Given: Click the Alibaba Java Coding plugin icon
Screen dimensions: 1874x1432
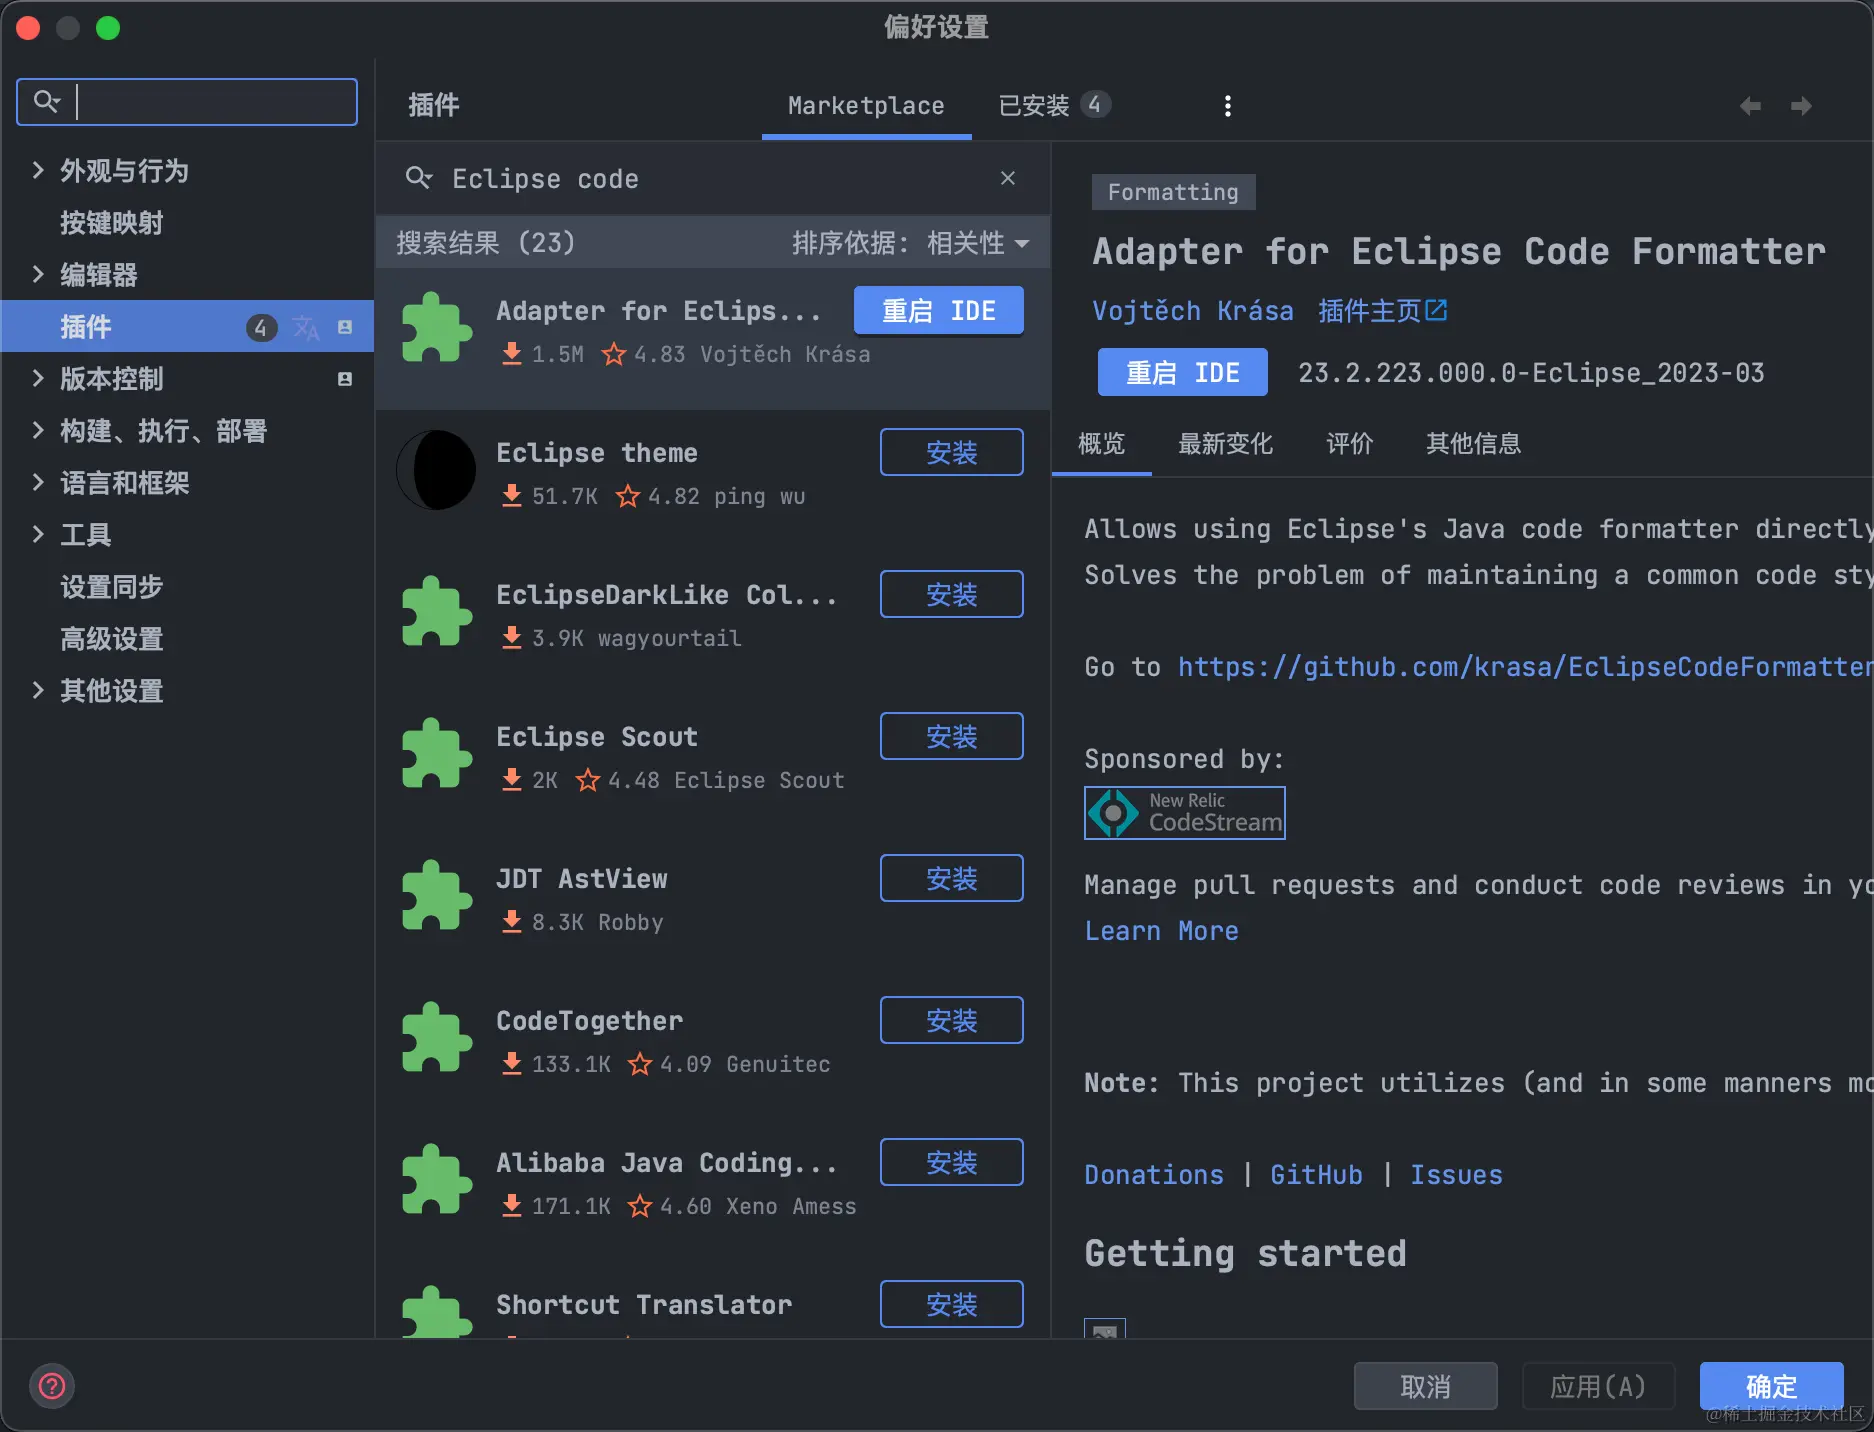Looking at the screenshot, I should 436,1180.
